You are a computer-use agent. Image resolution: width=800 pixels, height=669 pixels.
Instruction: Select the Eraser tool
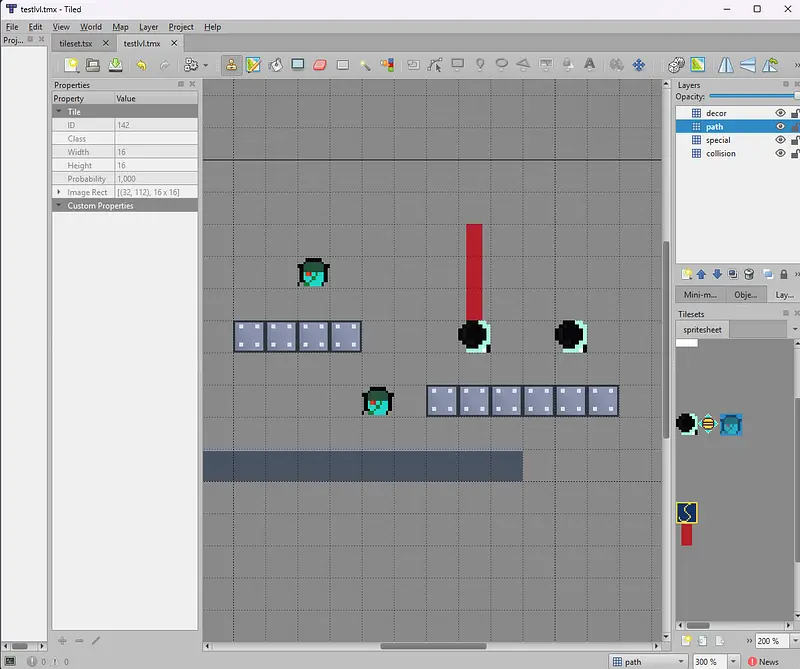[x=320, y=65]
